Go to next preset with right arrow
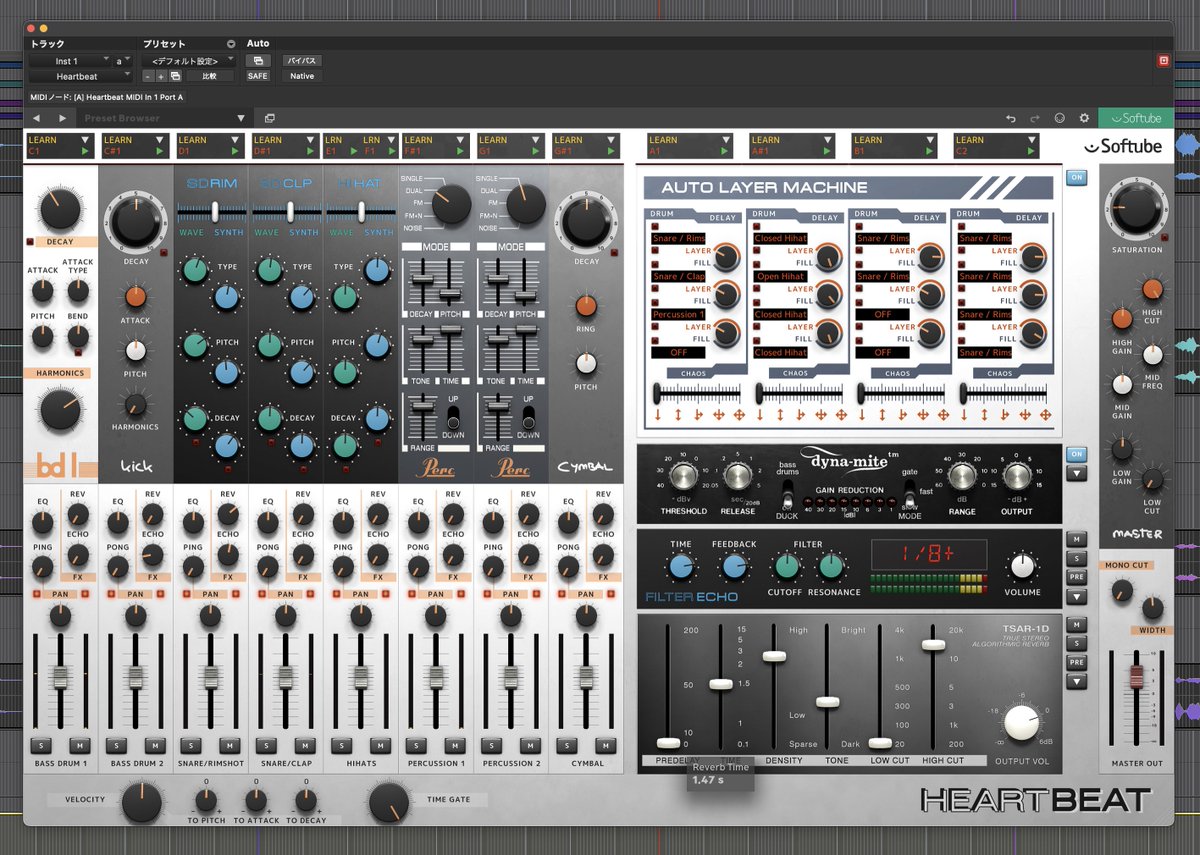Screen dimensions: 1200x855 pos(62,118)
